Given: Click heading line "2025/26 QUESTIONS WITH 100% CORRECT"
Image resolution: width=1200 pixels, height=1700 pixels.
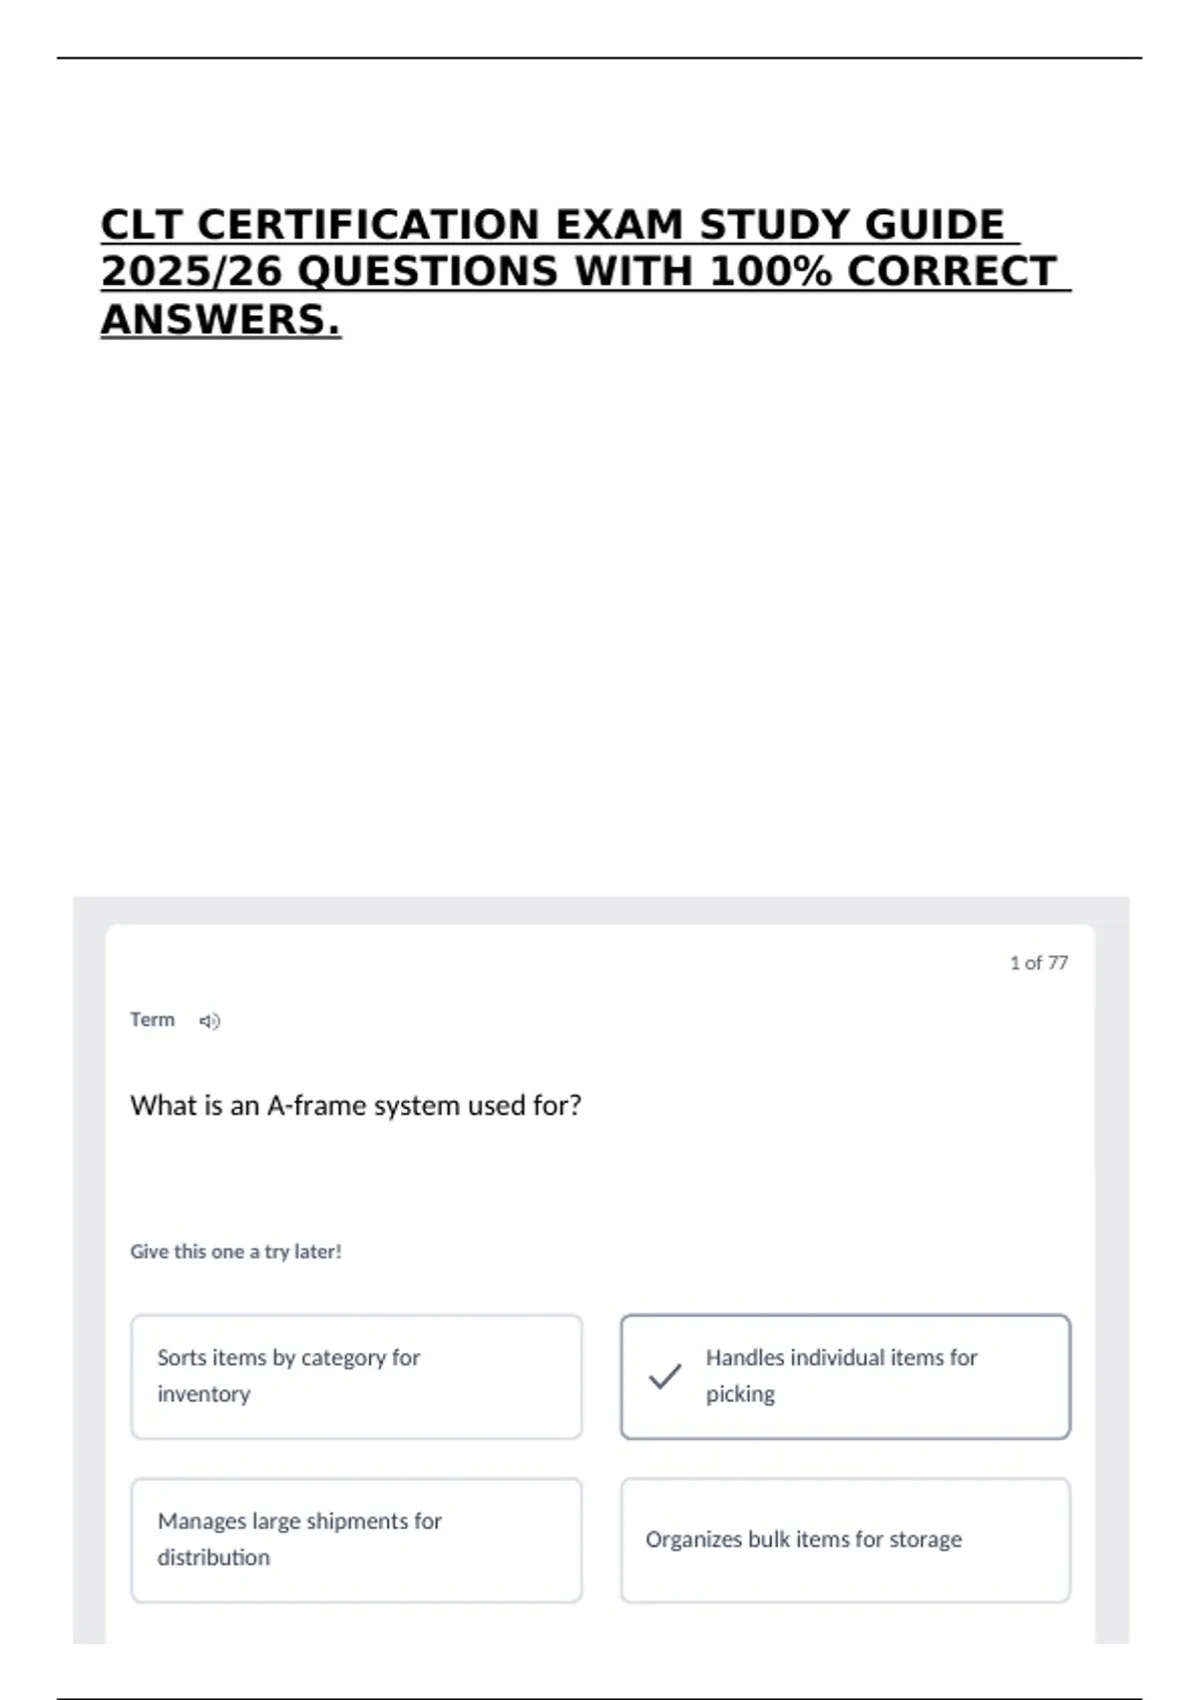Looking at the screenshot, I should click(x=579, y=272).
